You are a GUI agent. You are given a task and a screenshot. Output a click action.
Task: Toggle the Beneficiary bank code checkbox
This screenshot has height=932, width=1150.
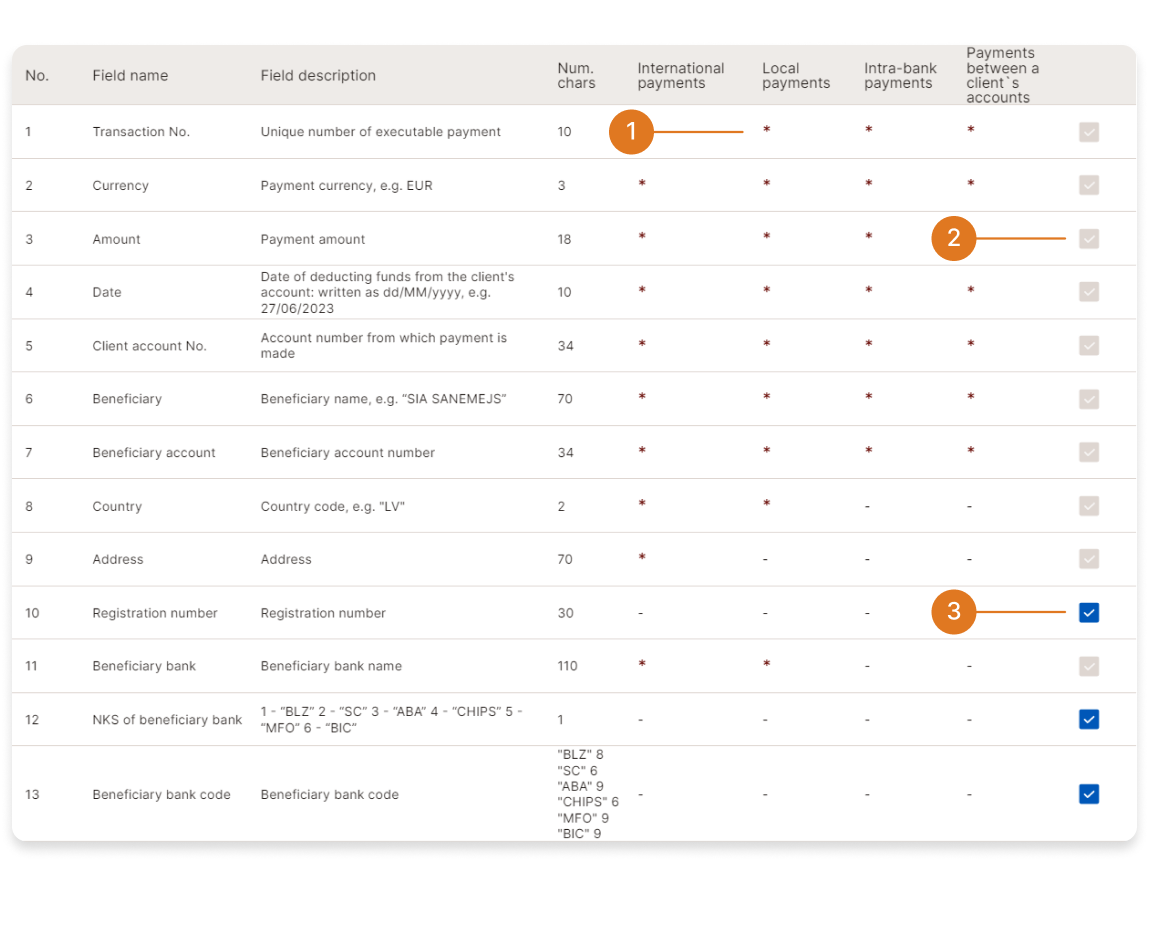(x=1089, y=794)
